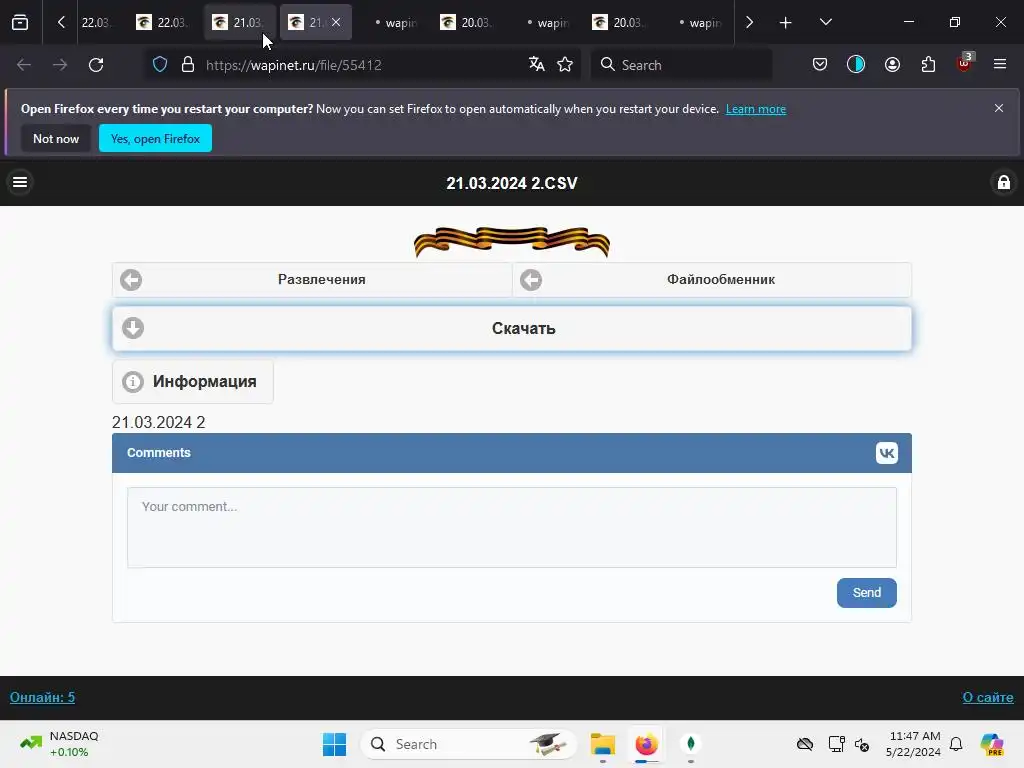Viewport: 1024px width, 768px height.
Task: Open File Explorer from taskbar
Action: click(603, 744)
